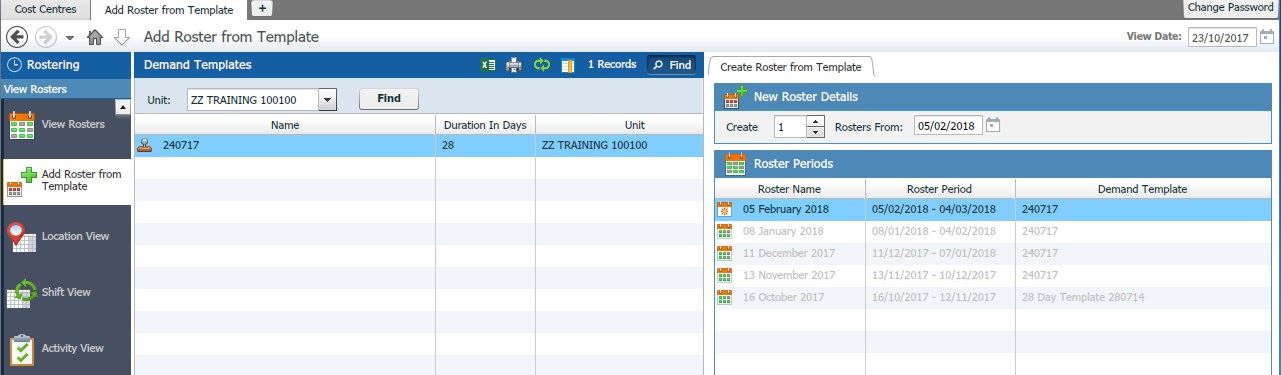Screen dimensions: 1281x375
Task: Click the Change Password button
Action: coord(1231,8)
